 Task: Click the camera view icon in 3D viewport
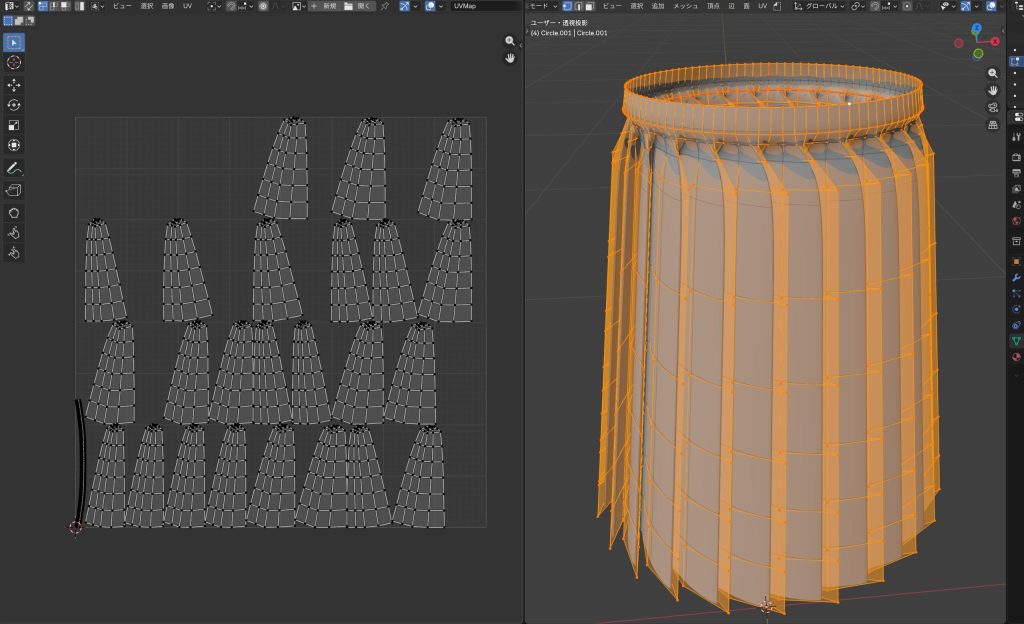(x=992, y=107)
